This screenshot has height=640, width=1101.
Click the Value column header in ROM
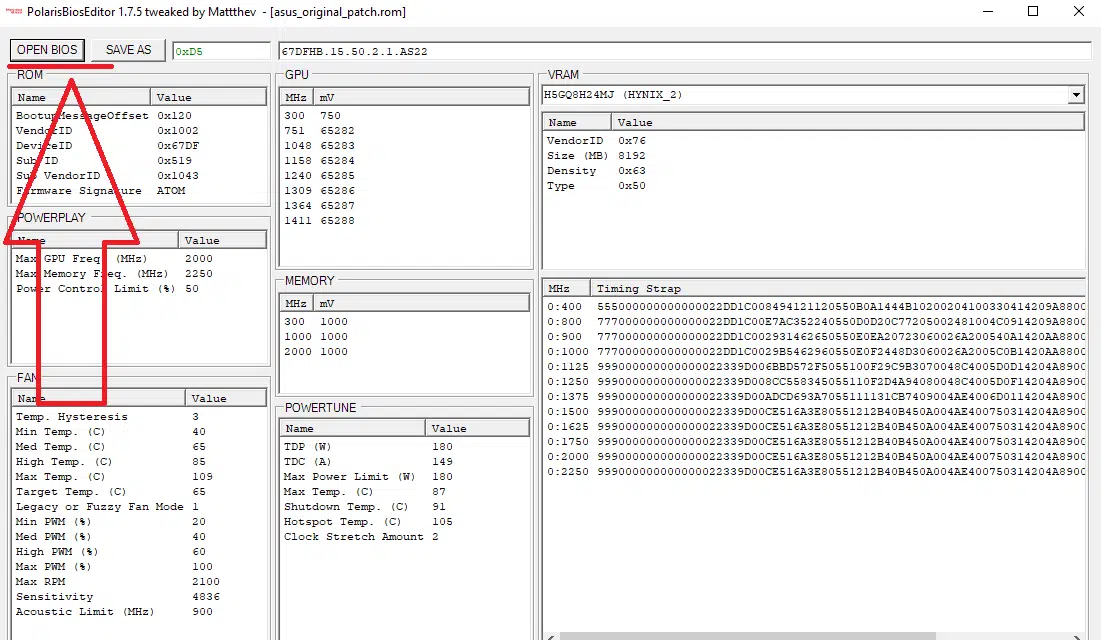tap(208, 97)
